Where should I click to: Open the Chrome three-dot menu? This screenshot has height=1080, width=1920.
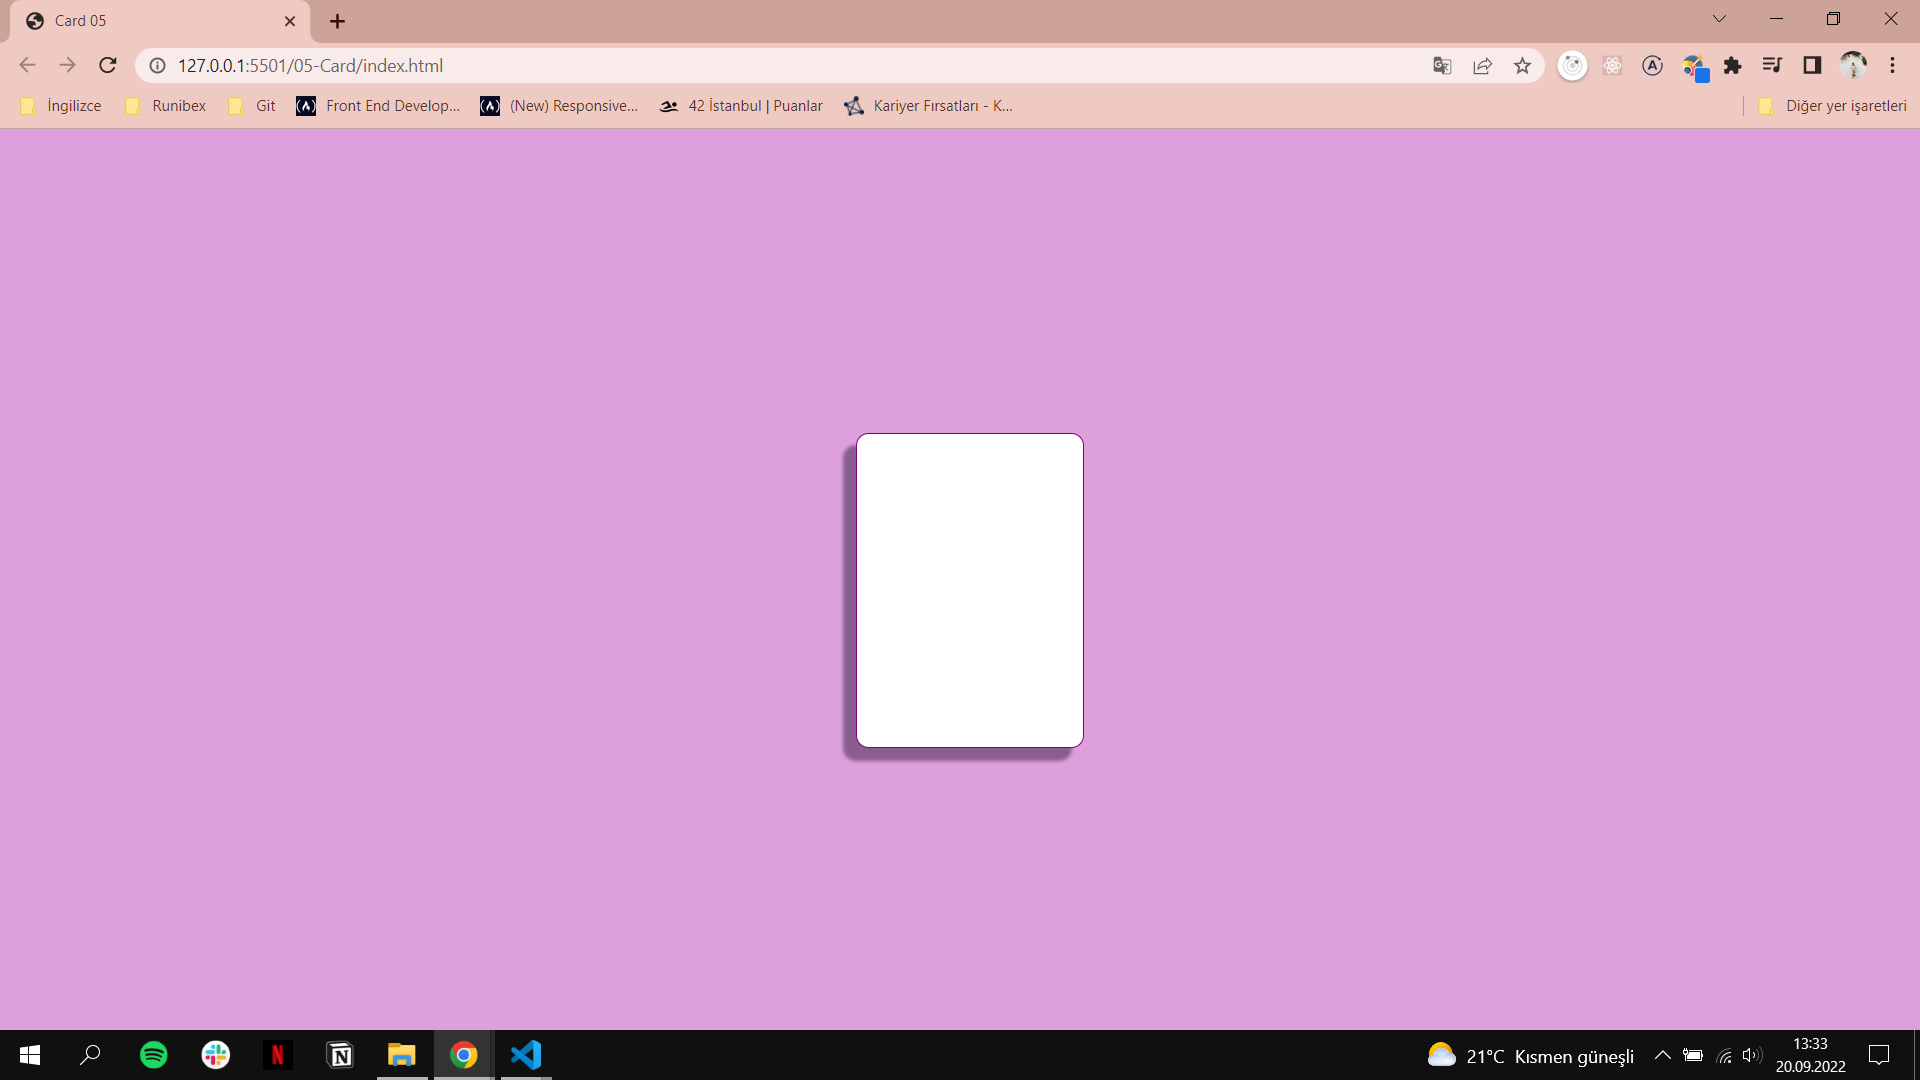click(1893, 65)
